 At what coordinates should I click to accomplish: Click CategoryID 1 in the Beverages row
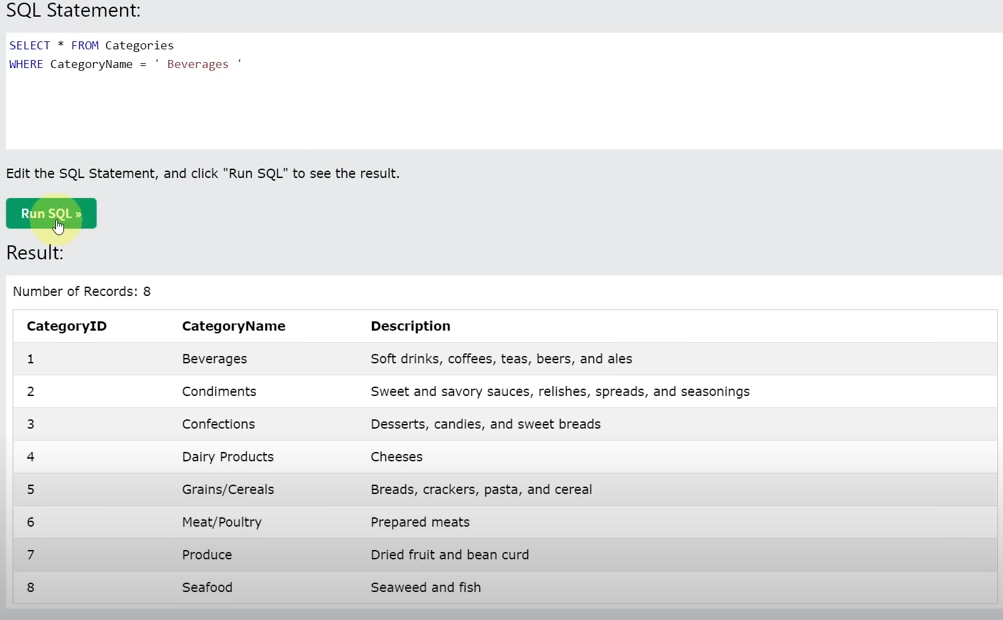tap(30, 359)
